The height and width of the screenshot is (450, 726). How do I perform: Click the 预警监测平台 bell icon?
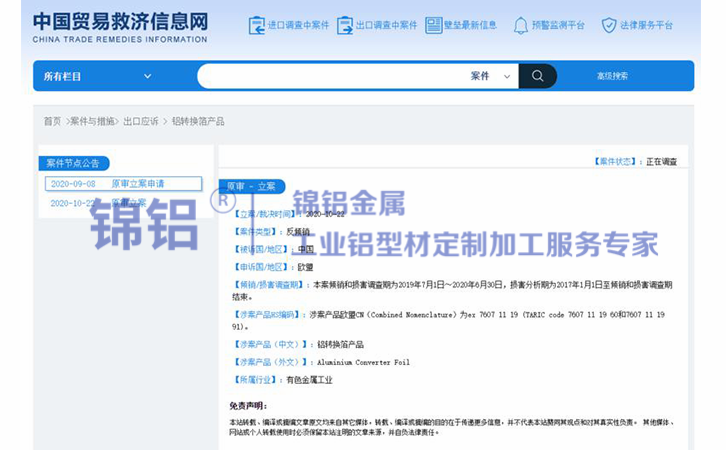point(521,25)
